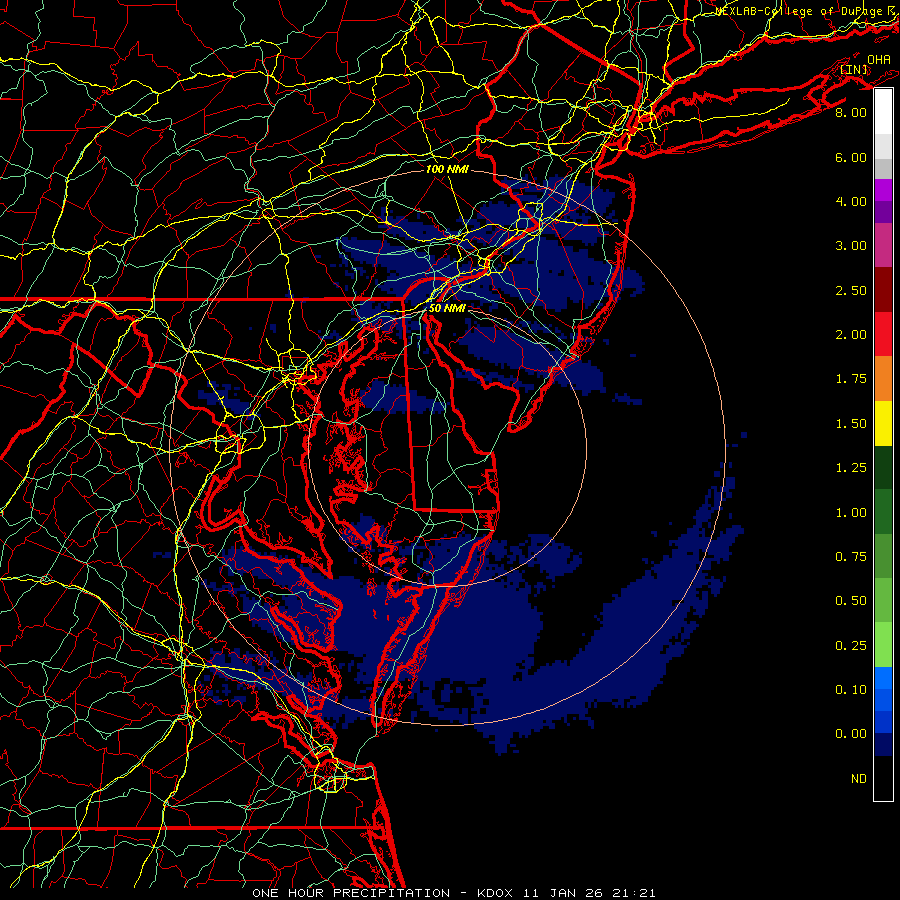Screen dimensions: 900x900
Task: Click the ONE HOUR PRECIPITATION title text
Action: pyautogui.click(x=351, y=893)
